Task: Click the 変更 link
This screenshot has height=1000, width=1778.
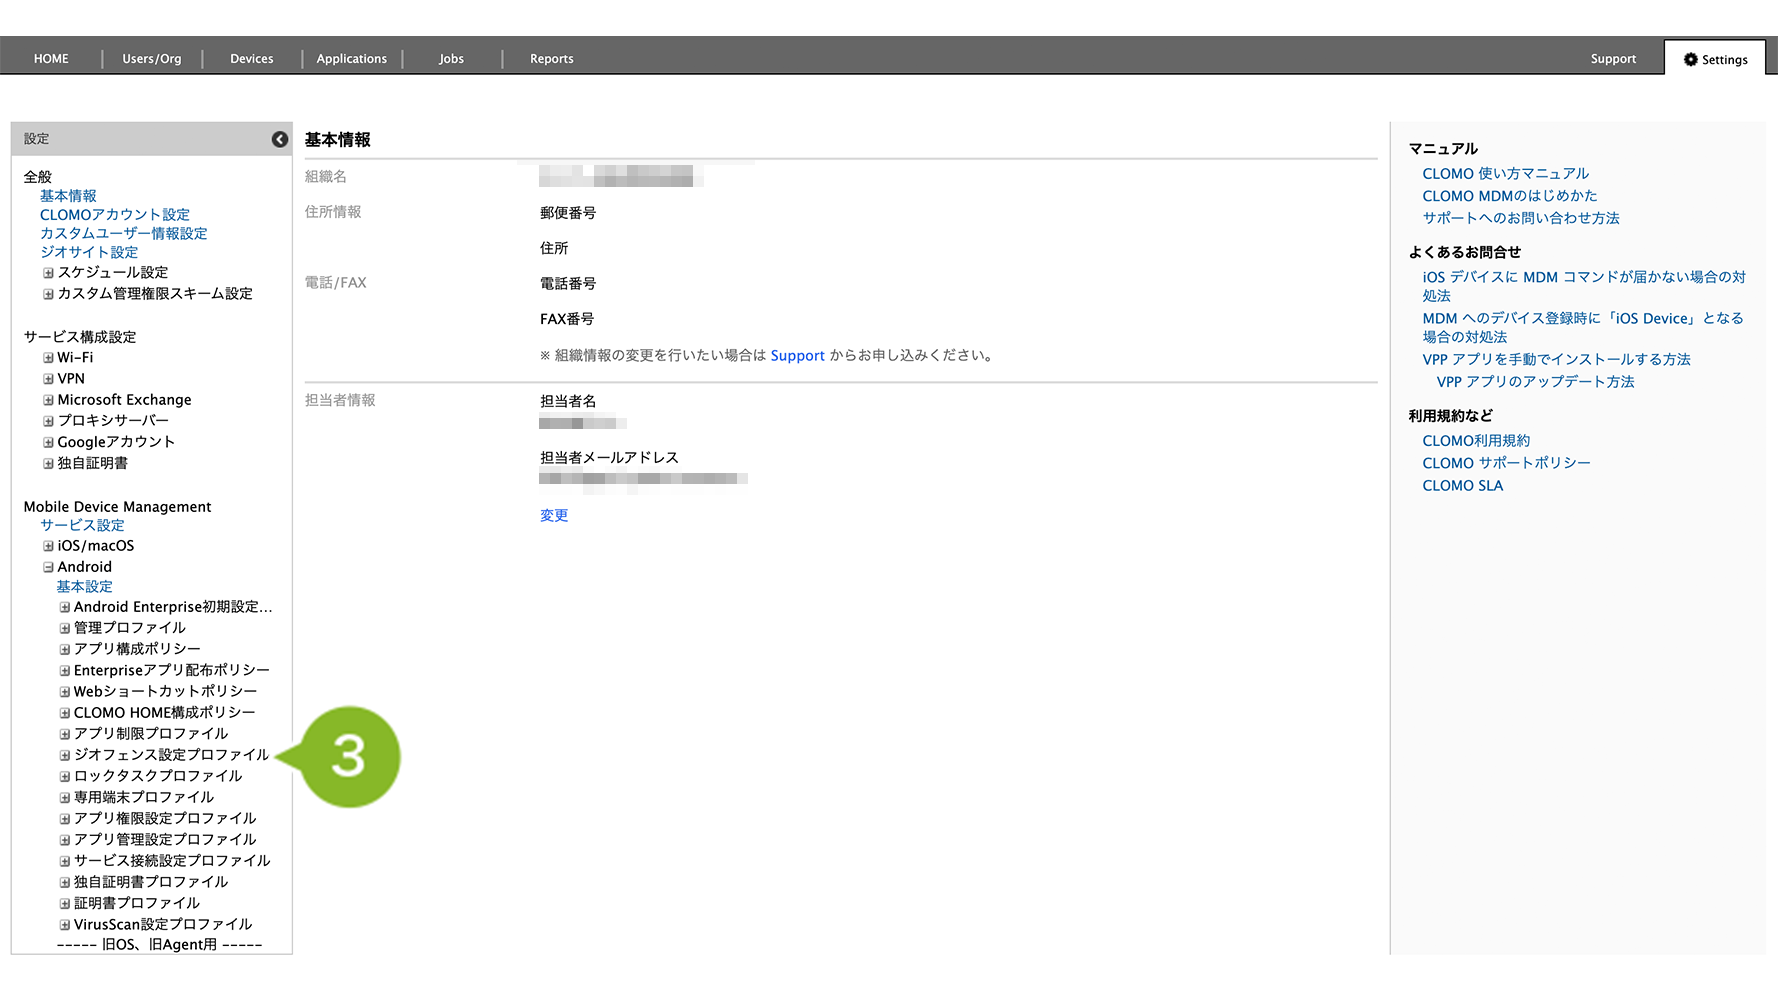Action: [554, 516]
